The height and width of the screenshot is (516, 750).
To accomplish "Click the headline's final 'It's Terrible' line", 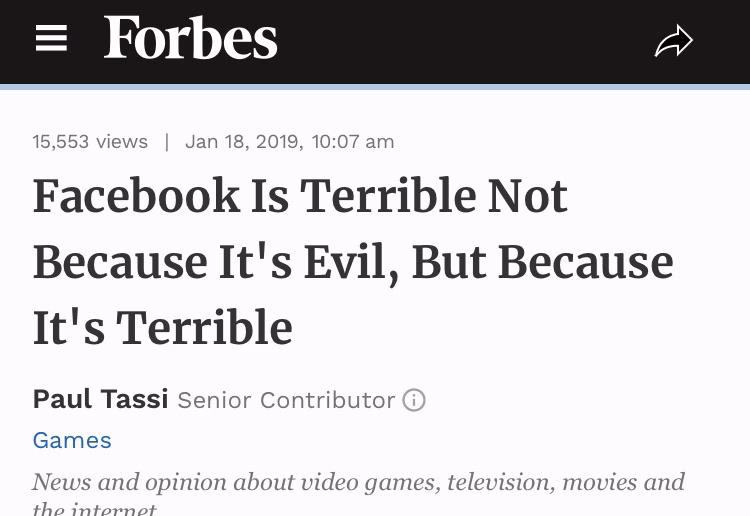I will click(163, 328).
